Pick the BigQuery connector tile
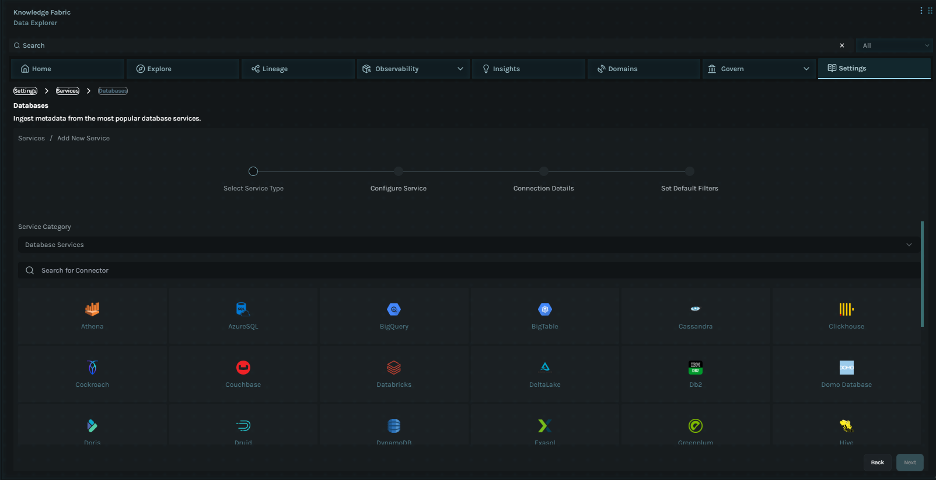Viewport: 936px width, 480px height. point(393,309)
